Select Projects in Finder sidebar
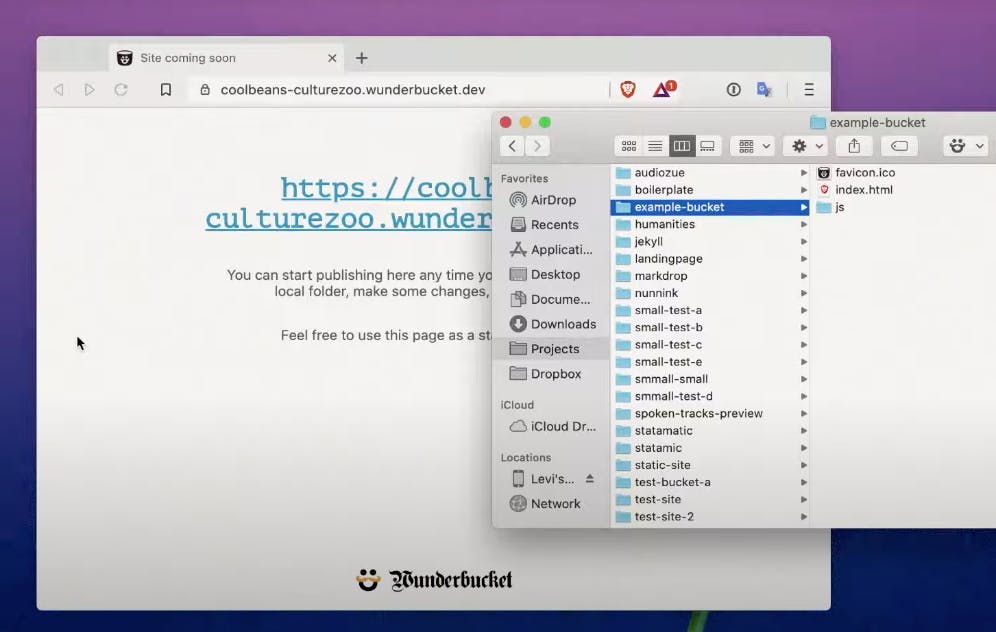 click(551, 349)
